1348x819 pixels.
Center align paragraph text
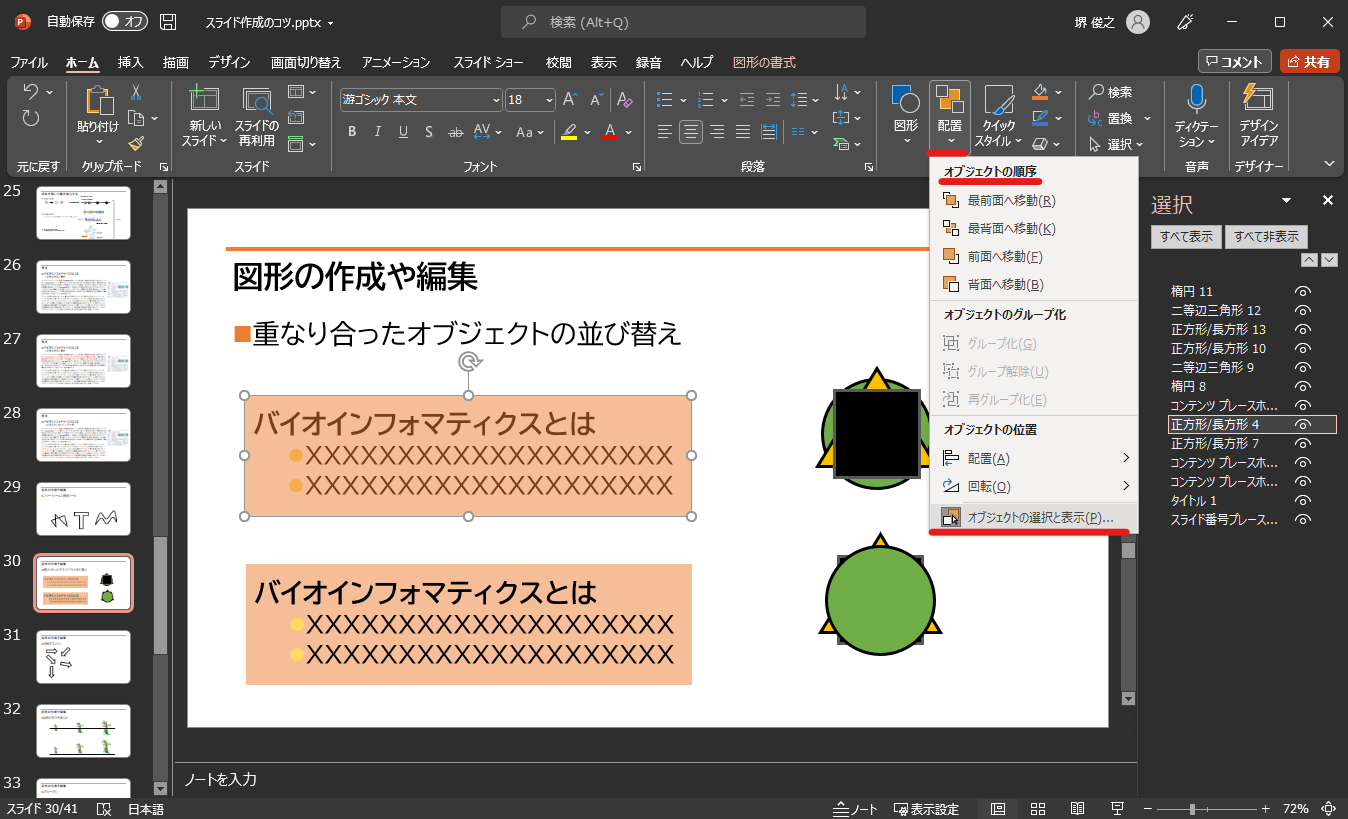point(691,132)
